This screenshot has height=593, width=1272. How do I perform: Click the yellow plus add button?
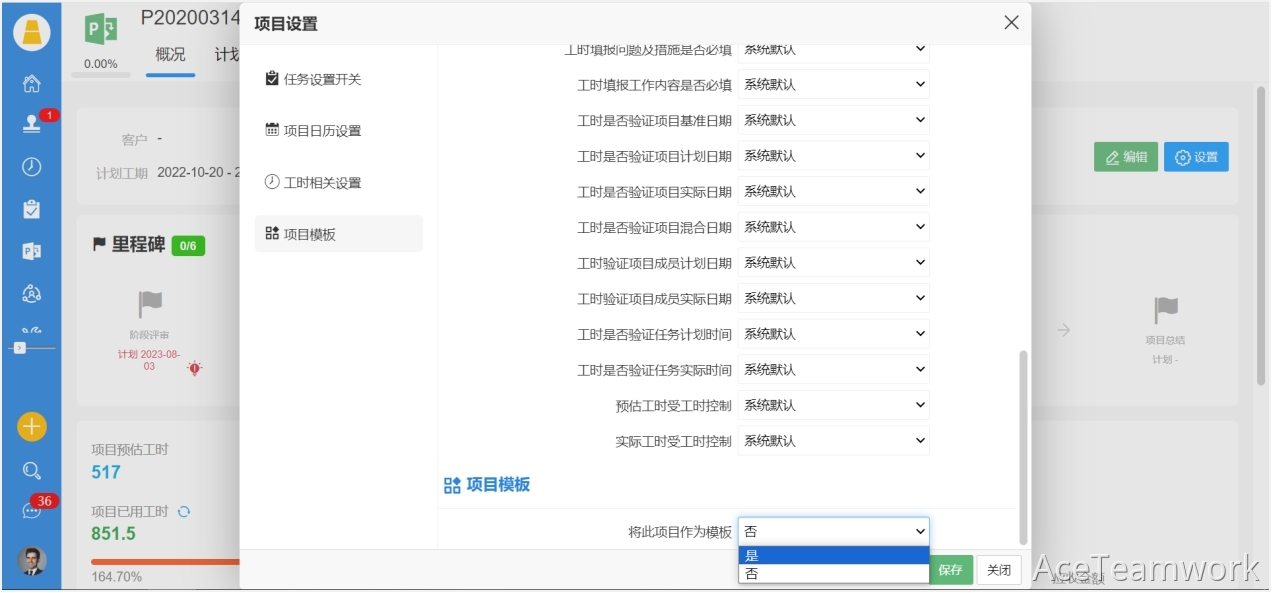point(31,427)
